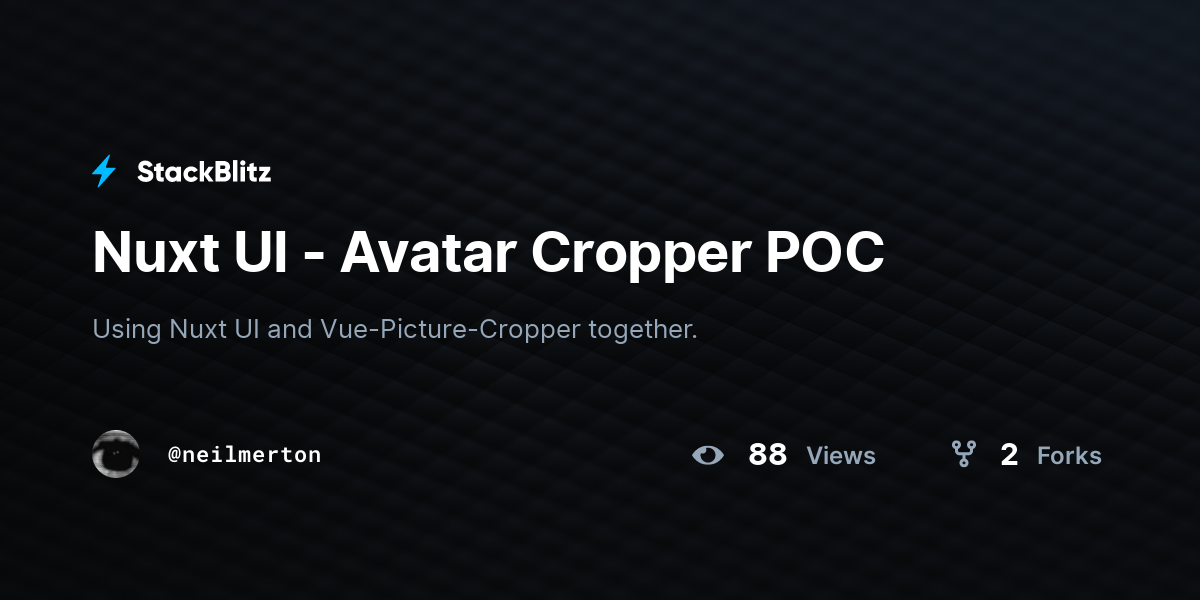This screenshot has height=600, width=1200.
Task: Click the hyphen in the title
Action: pyautogui.click(x=312, y=258)
